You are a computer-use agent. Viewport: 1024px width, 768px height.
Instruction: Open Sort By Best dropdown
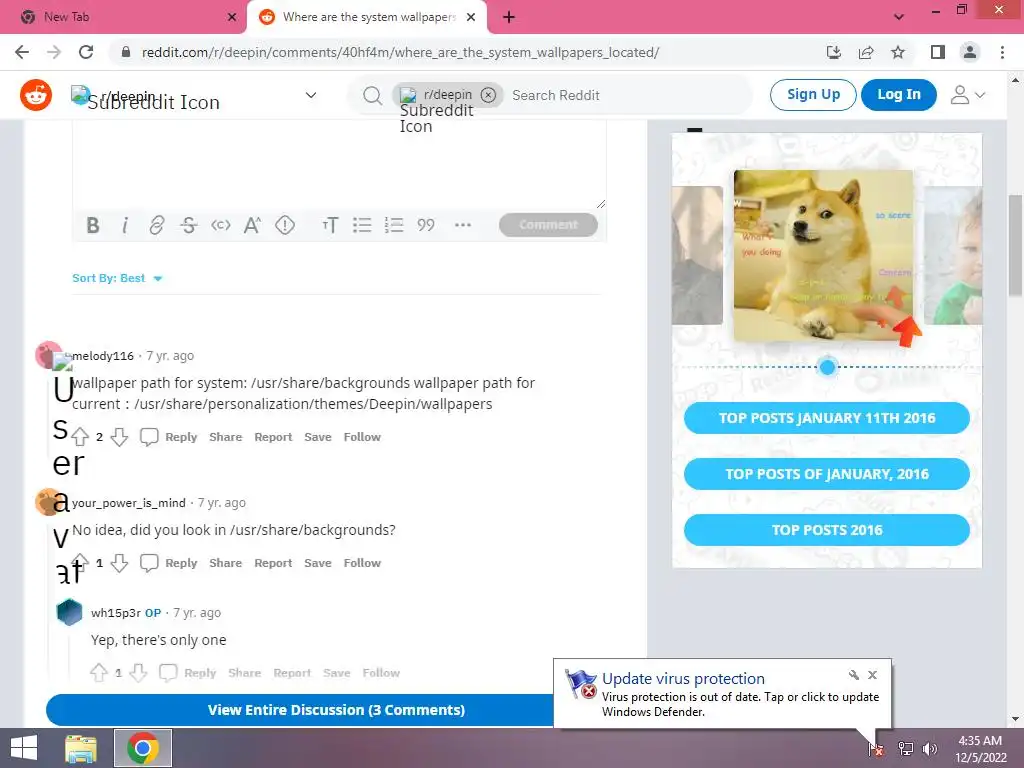pos(118,278)
